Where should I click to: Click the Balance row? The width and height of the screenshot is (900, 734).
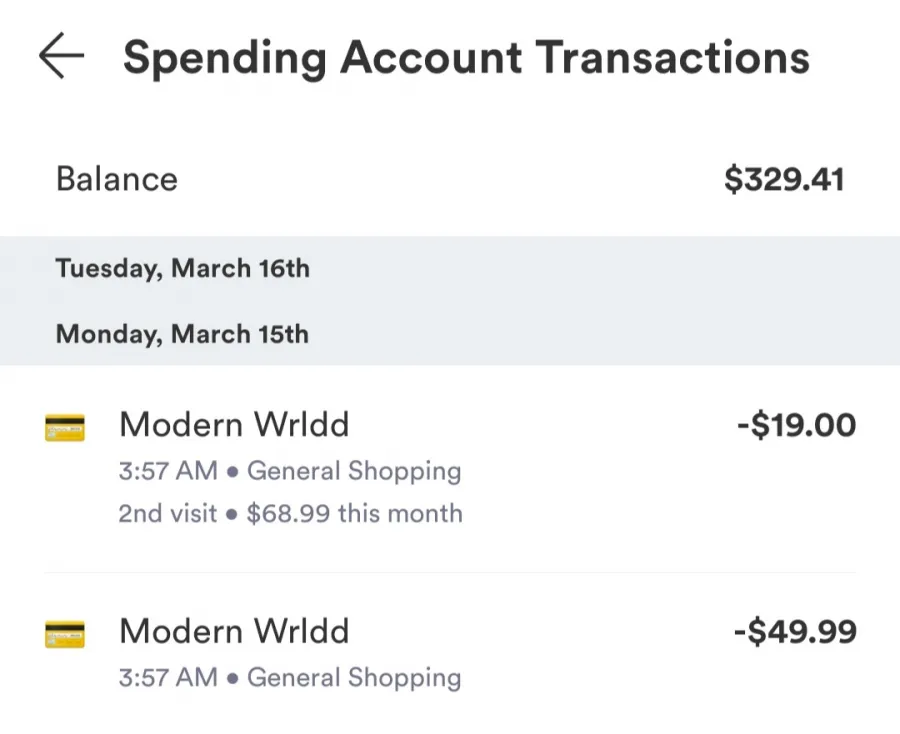pyautogui.click(x=450, y=179)
